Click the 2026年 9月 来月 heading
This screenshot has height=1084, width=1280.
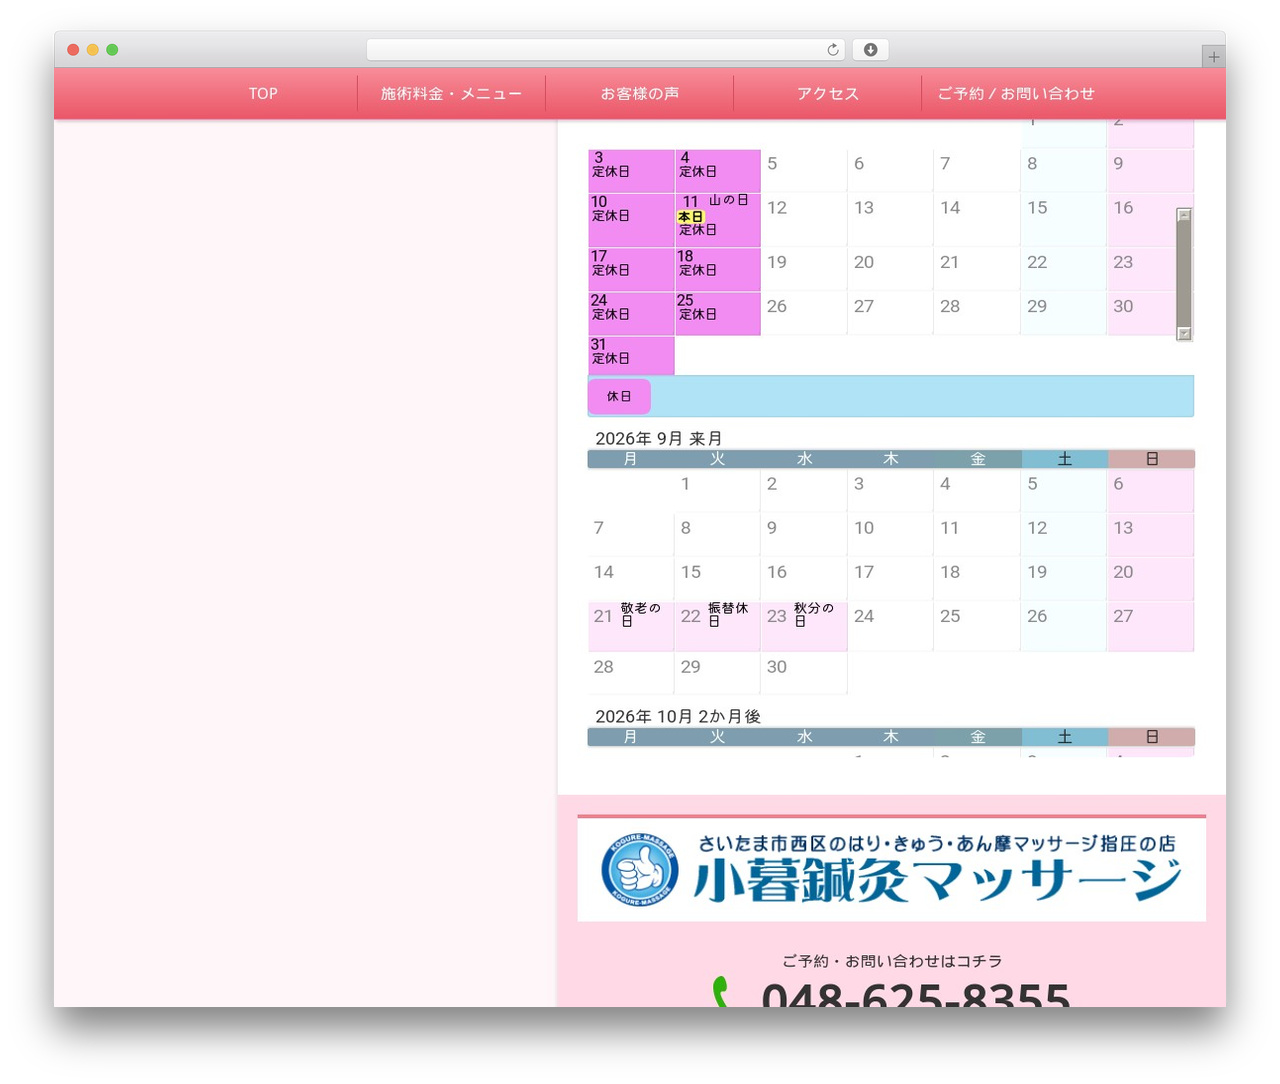659,438
